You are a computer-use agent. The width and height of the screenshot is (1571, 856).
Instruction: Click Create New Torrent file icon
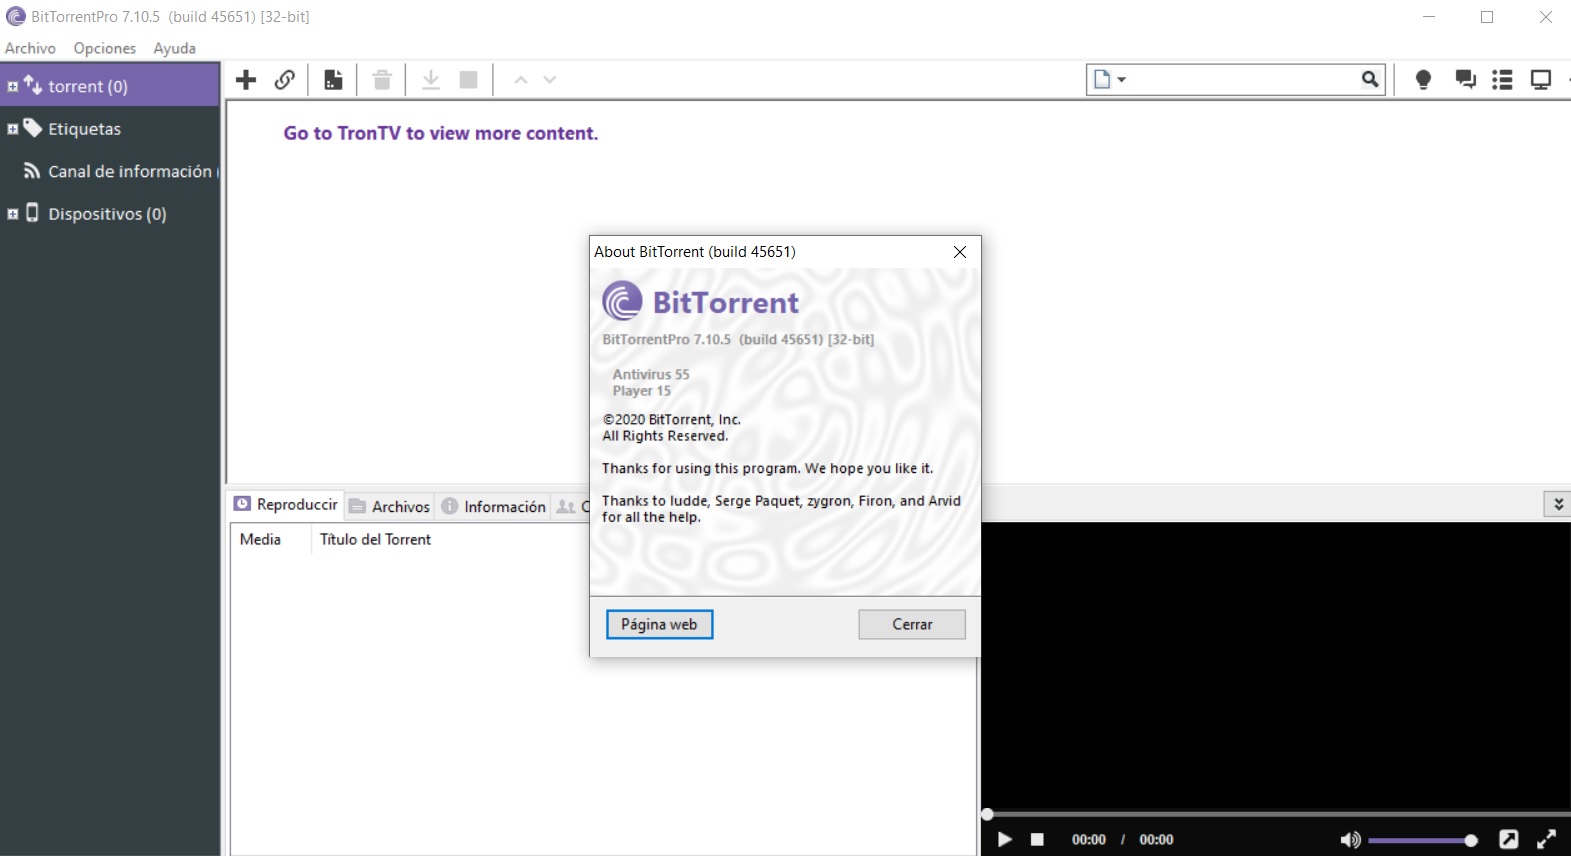point(333,80)
